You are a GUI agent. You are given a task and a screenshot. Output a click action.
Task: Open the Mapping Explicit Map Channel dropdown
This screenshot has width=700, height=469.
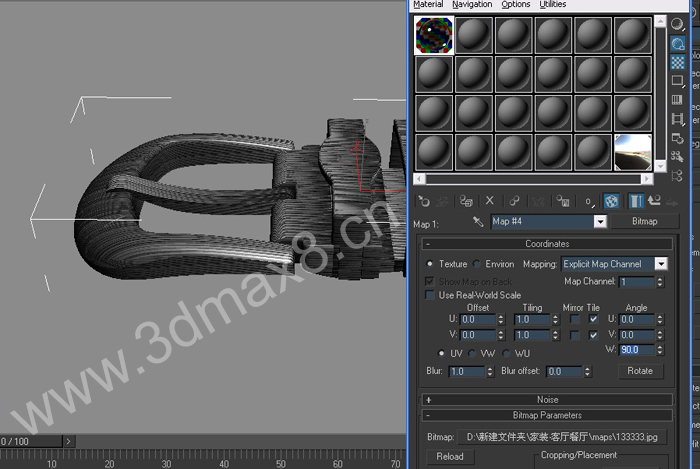point(661,264)
